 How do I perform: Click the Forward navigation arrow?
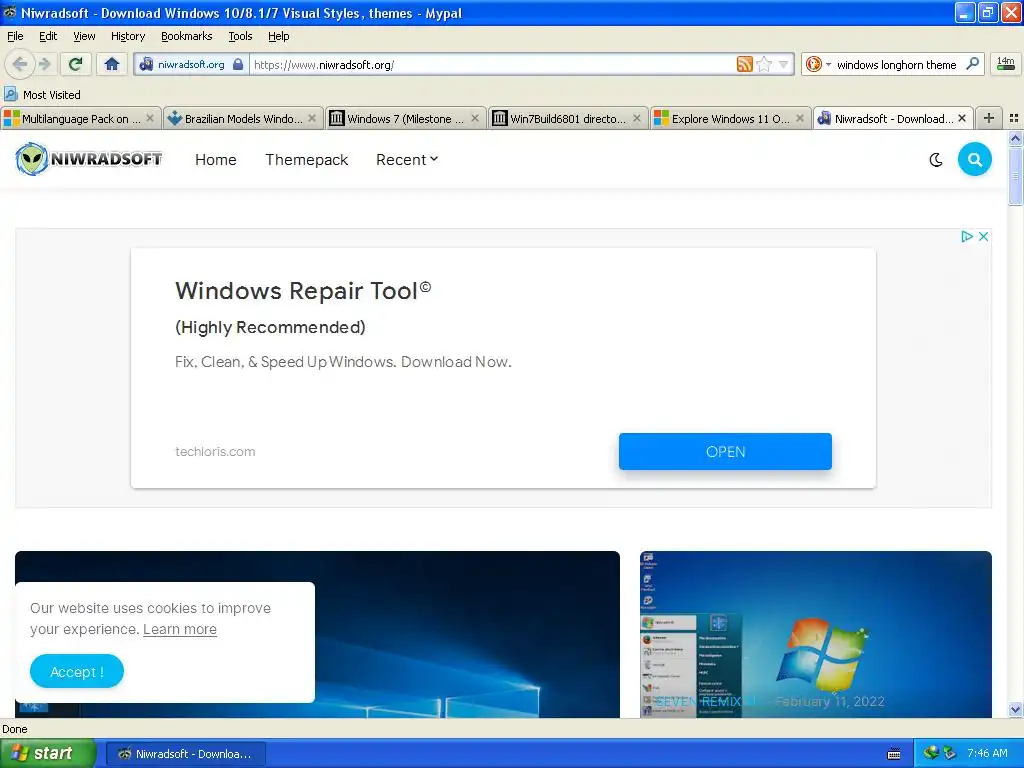point(44,64)
